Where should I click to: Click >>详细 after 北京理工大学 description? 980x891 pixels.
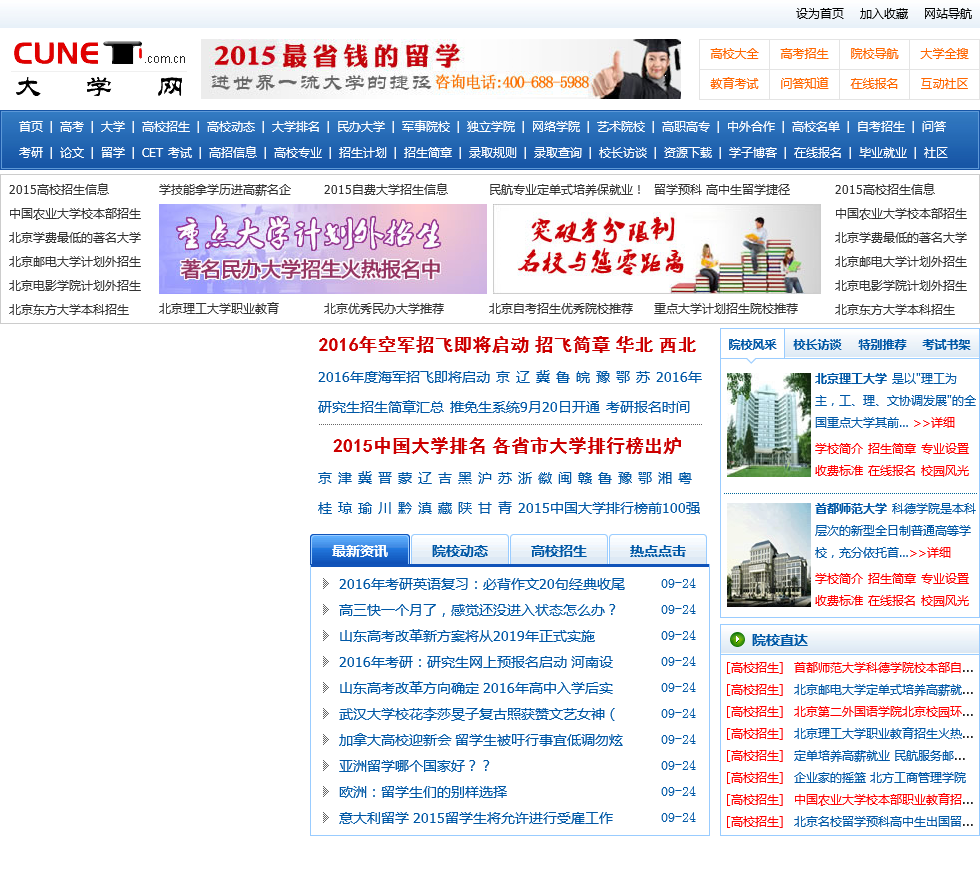[x=934, y=423]
